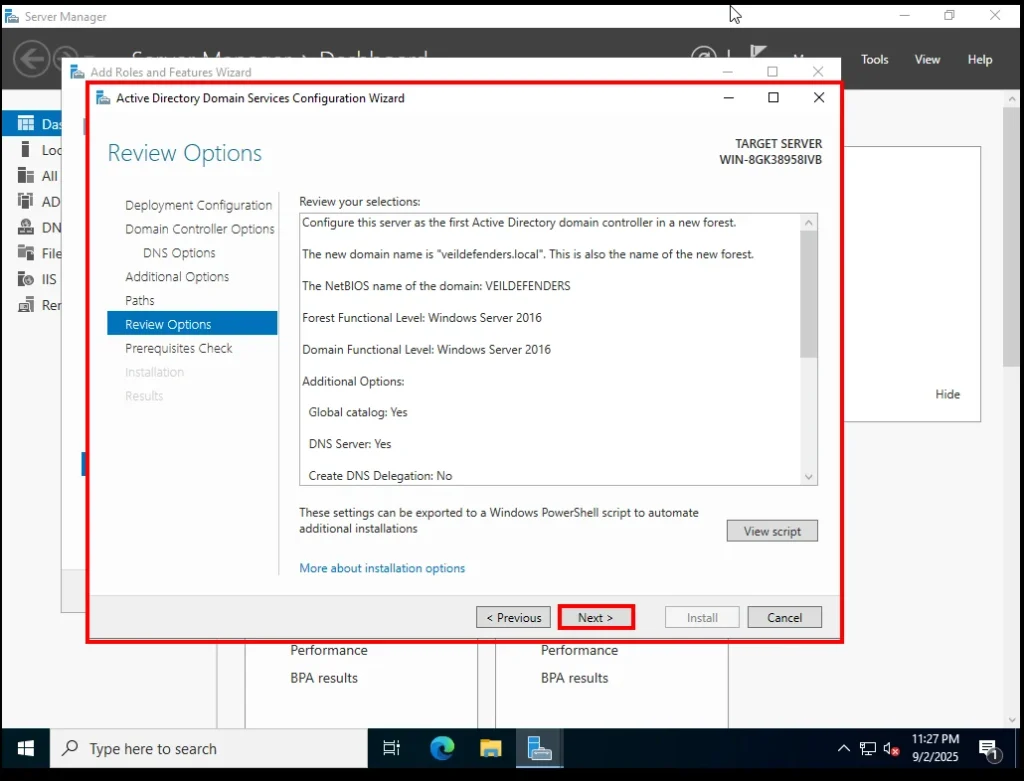The width and height of the screenshot is (1024, 781).
Task: Select Prerequisites Check step
Action: [x=178, y=348]
